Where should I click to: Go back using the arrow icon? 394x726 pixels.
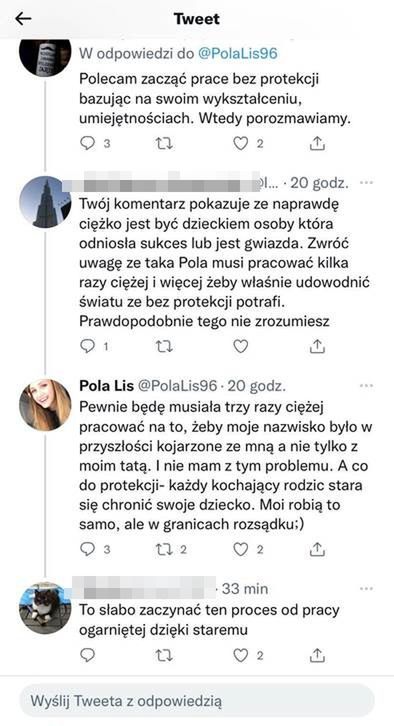(x=23, y=19)
